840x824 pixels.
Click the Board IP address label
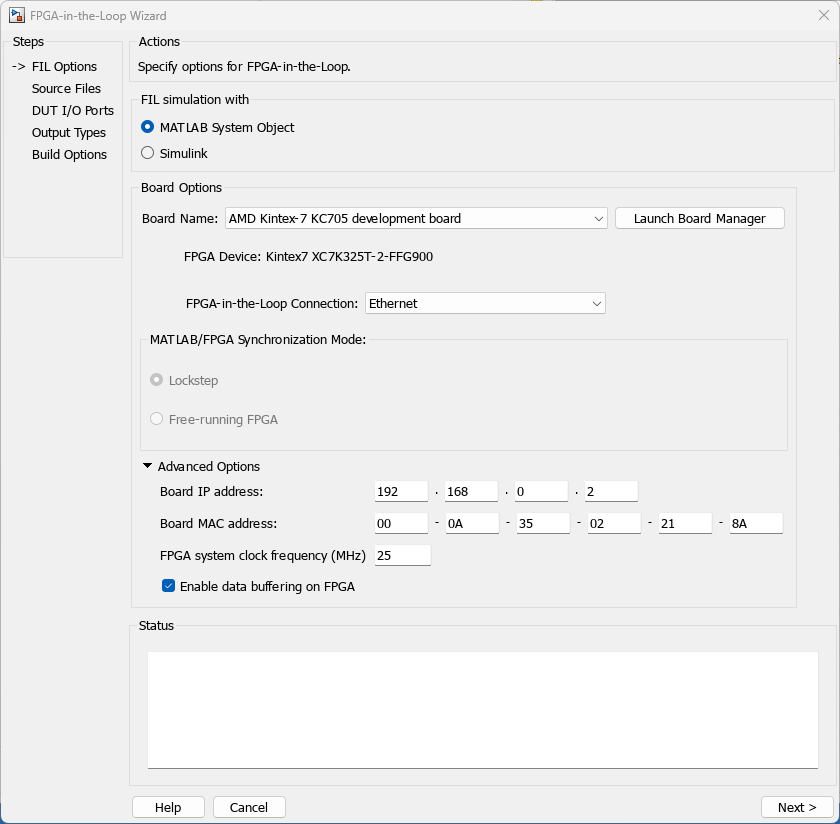212,491
